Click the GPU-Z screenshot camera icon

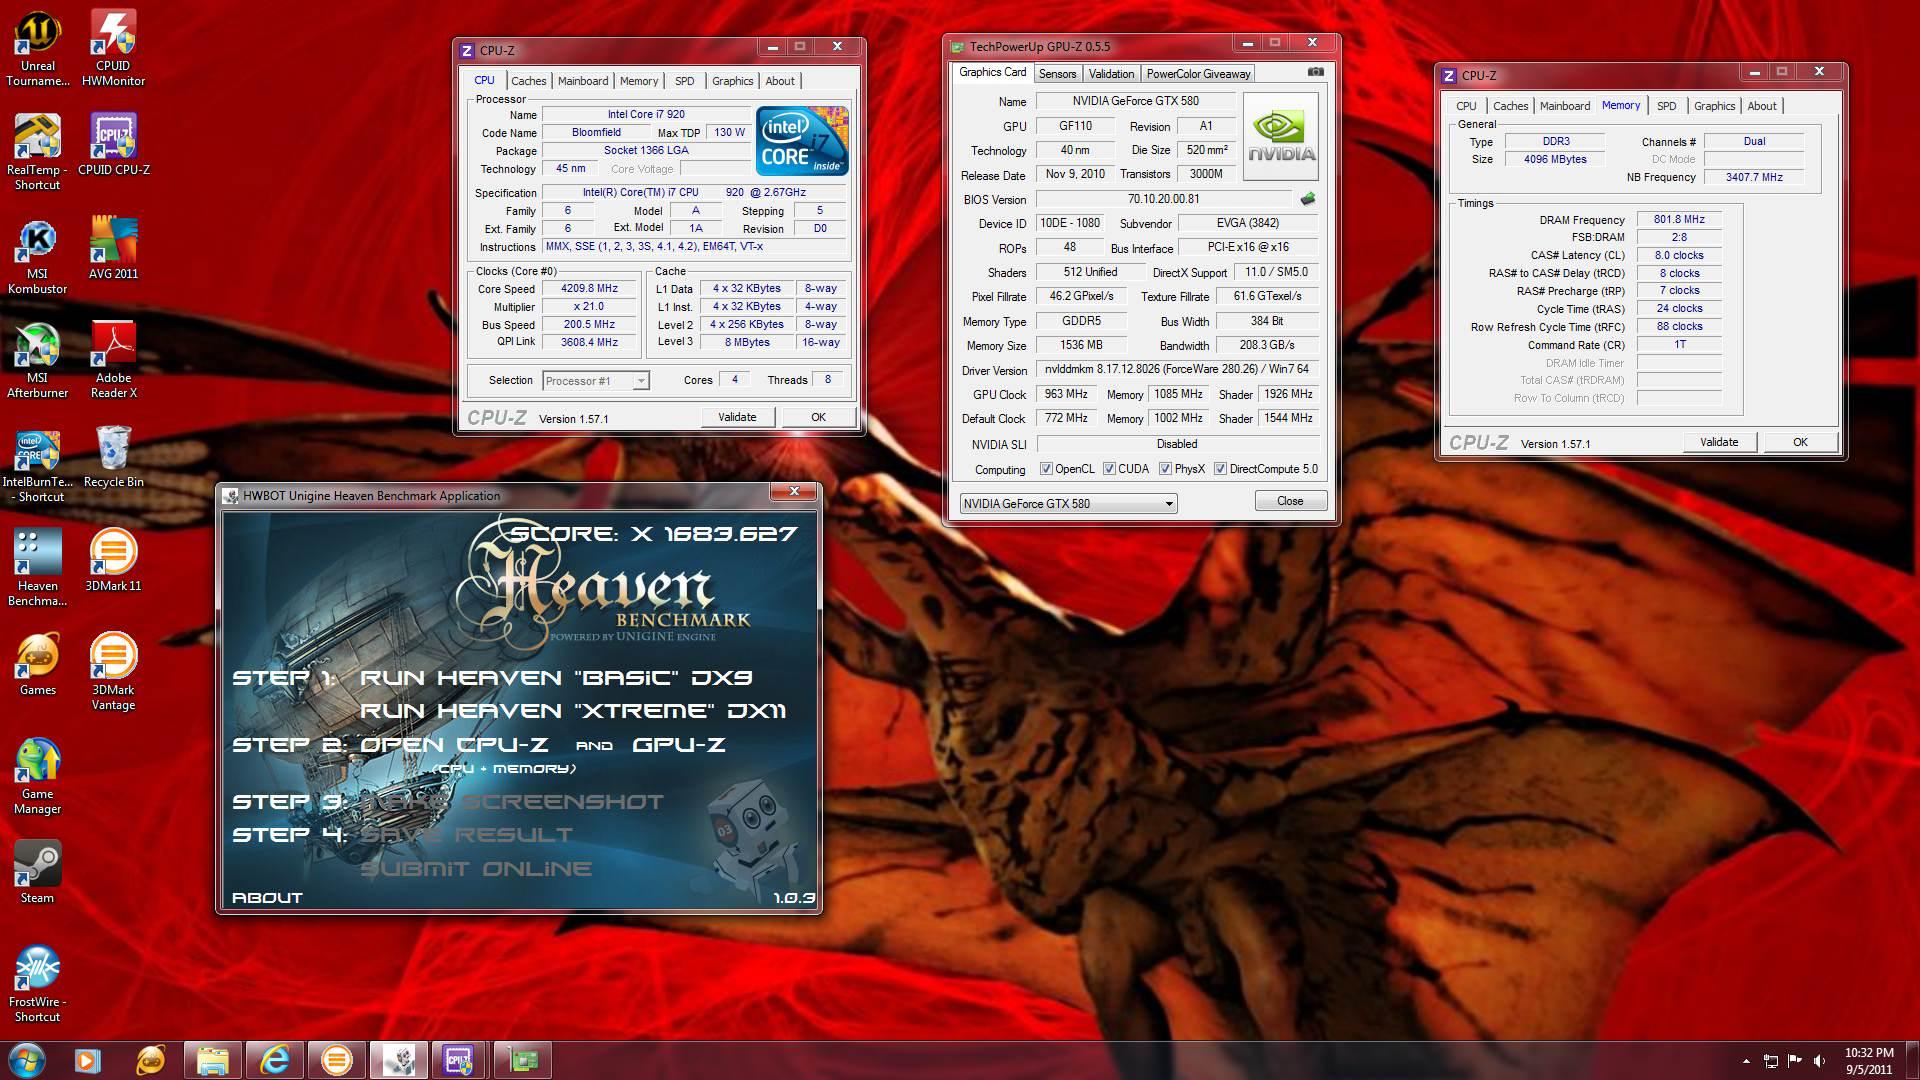click(1316, 72)
